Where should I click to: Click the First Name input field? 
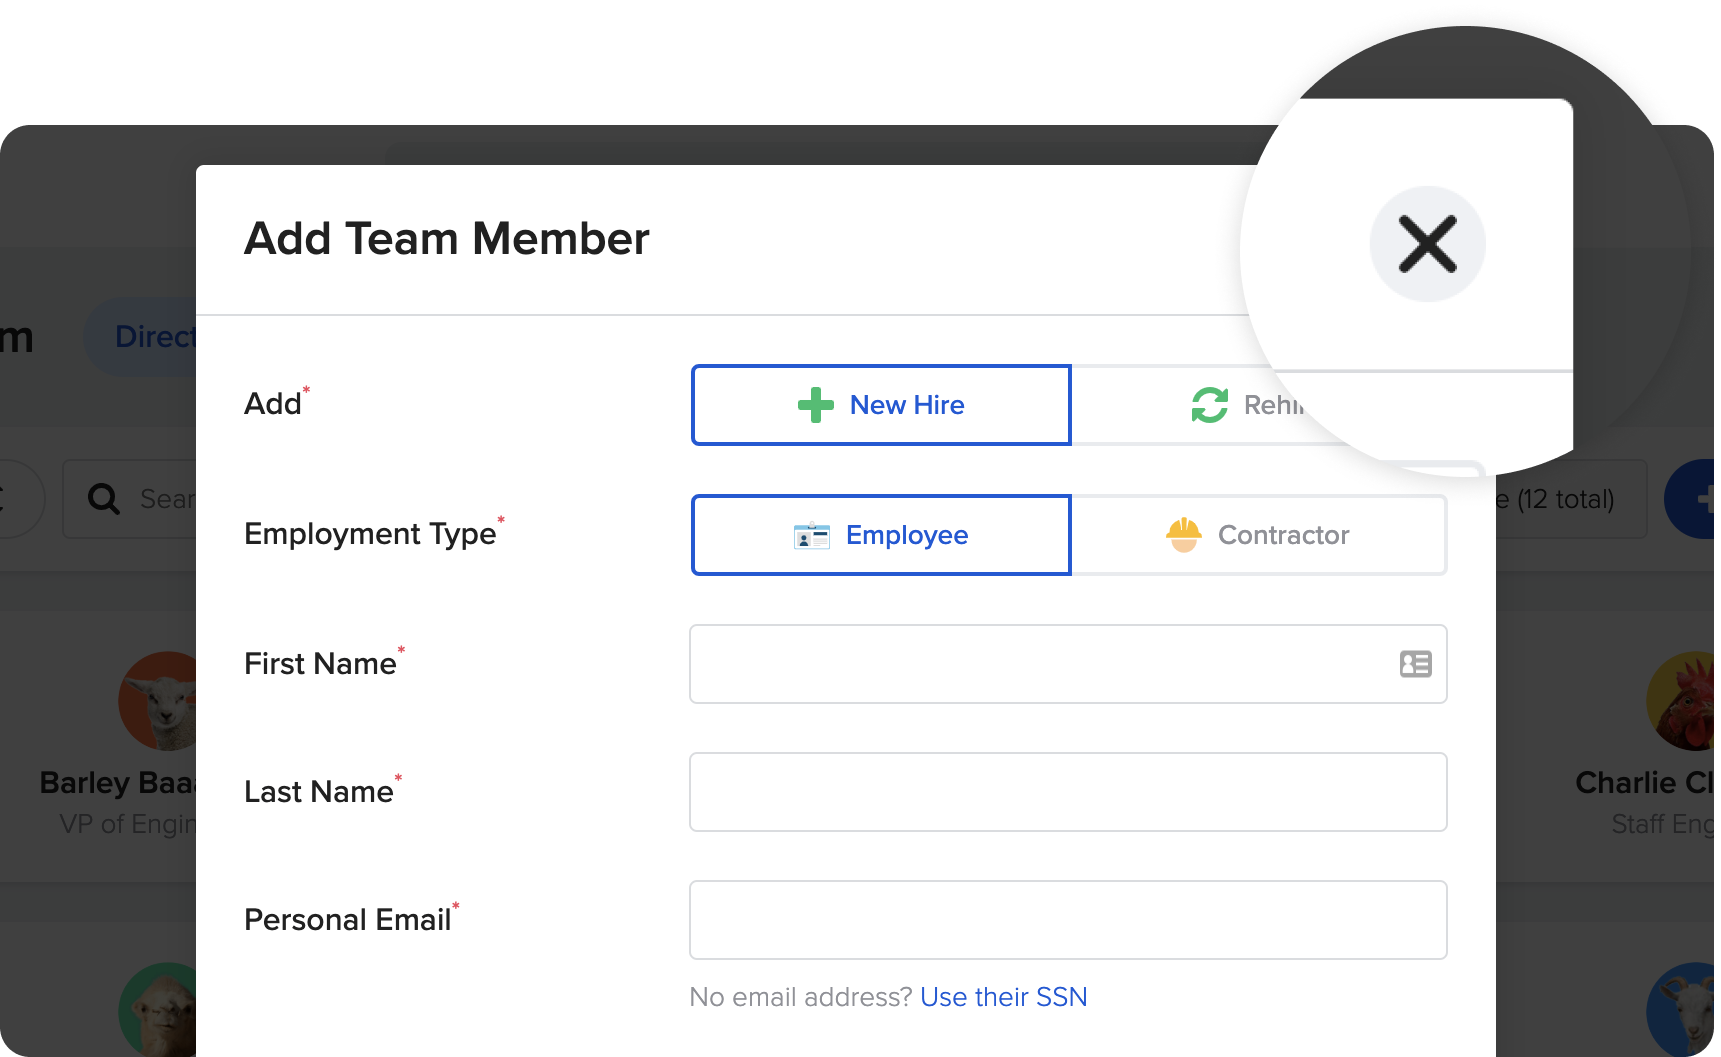[x=1040, y=664]
